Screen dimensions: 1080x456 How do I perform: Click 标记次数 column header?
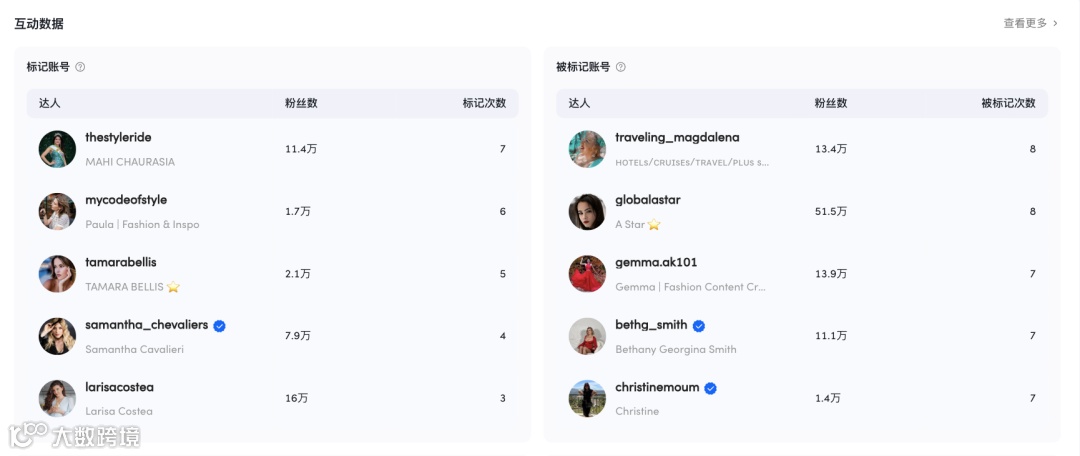pos(484,103)
